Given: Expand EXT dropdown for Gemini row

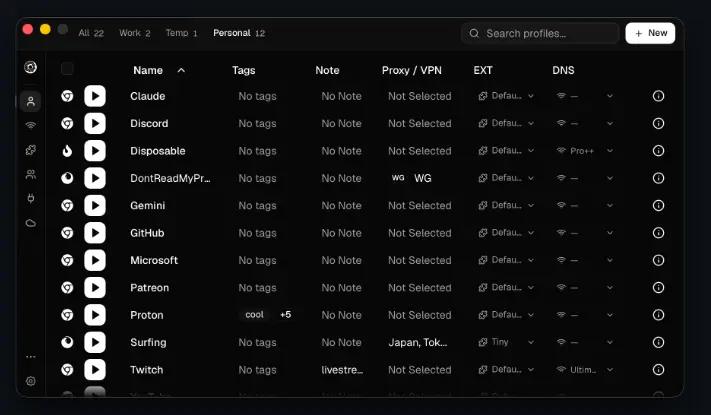Looking at the screenshot, I should click(x=506, y=205).
